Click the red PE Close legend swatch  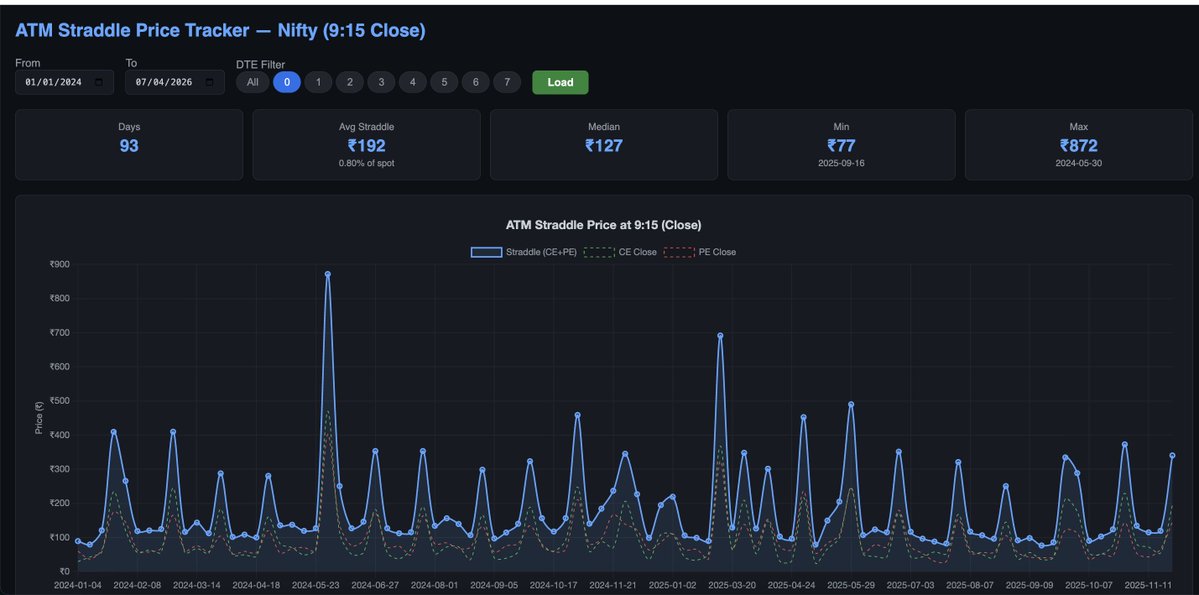tap(681, 251)
